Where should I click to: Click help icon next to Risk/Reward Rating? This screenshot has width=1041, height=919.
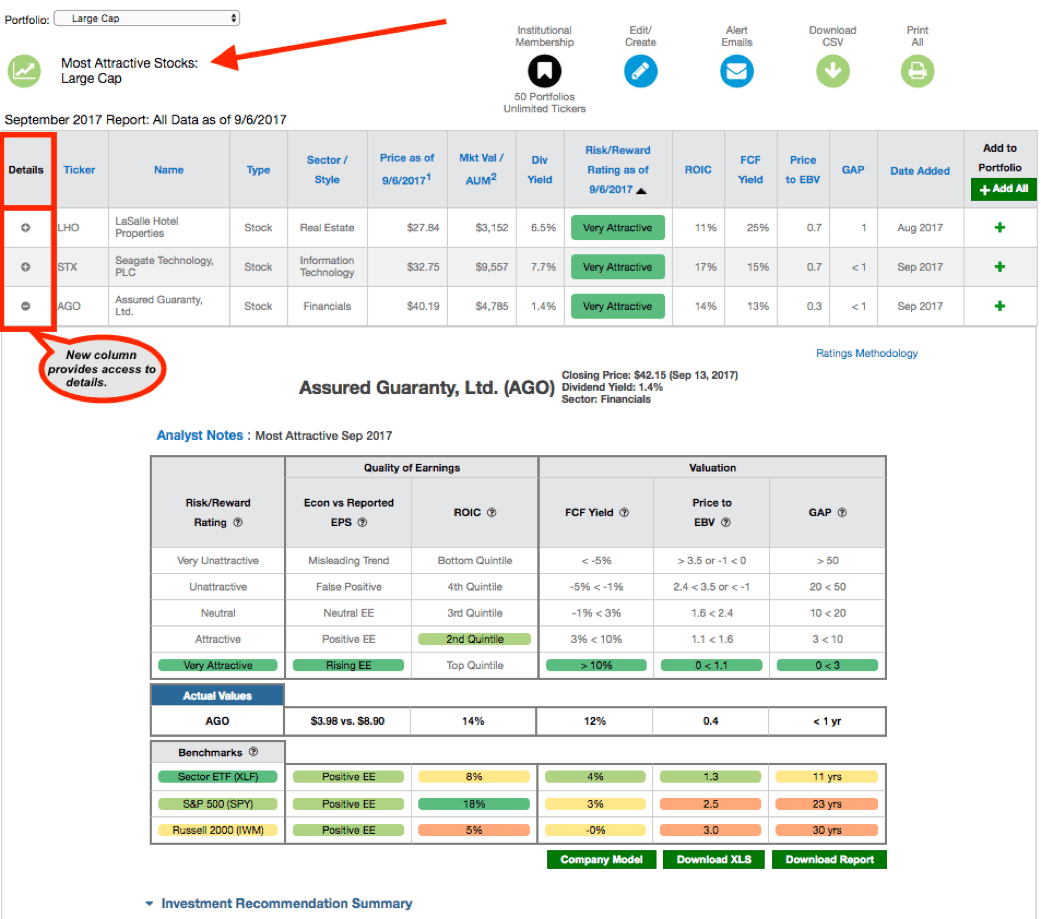(x=238, y=523)
